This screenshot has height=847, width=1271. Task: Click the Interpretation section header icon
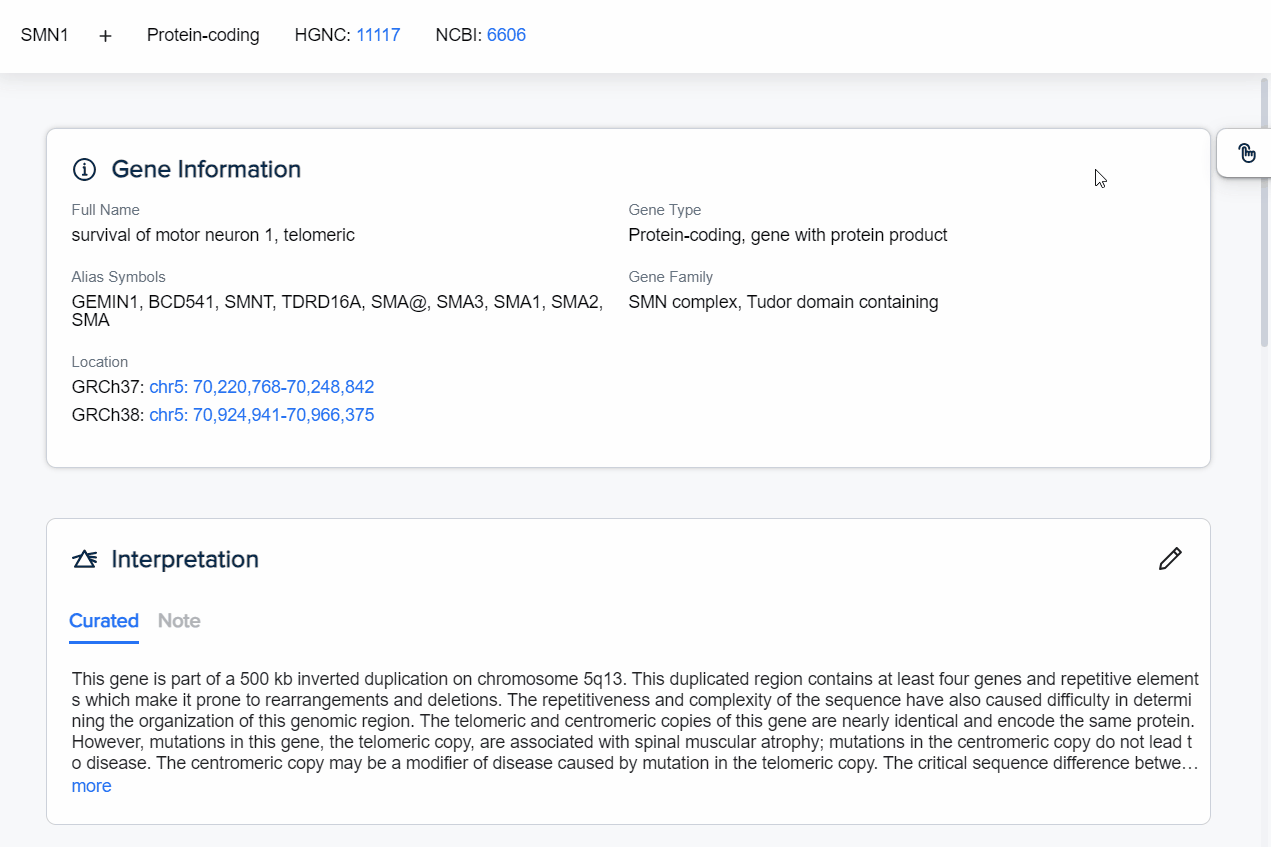pos(85,559)
